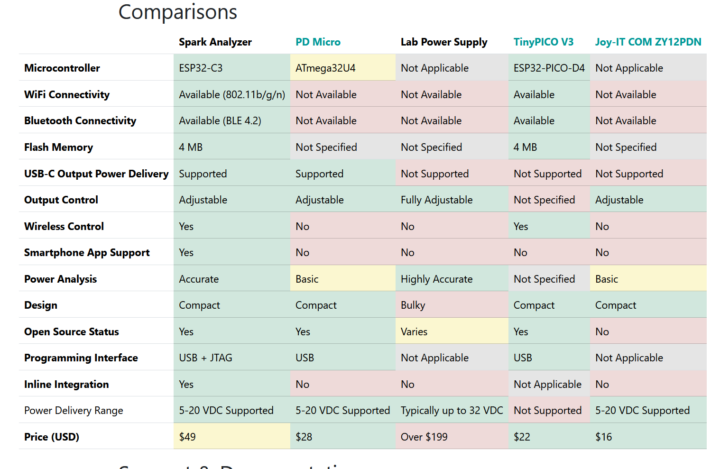Select the Accurate cell for Spark Analyzer
Image resolution: width=720 pixels, height=469 pixels.
click(x=232, y=279)
